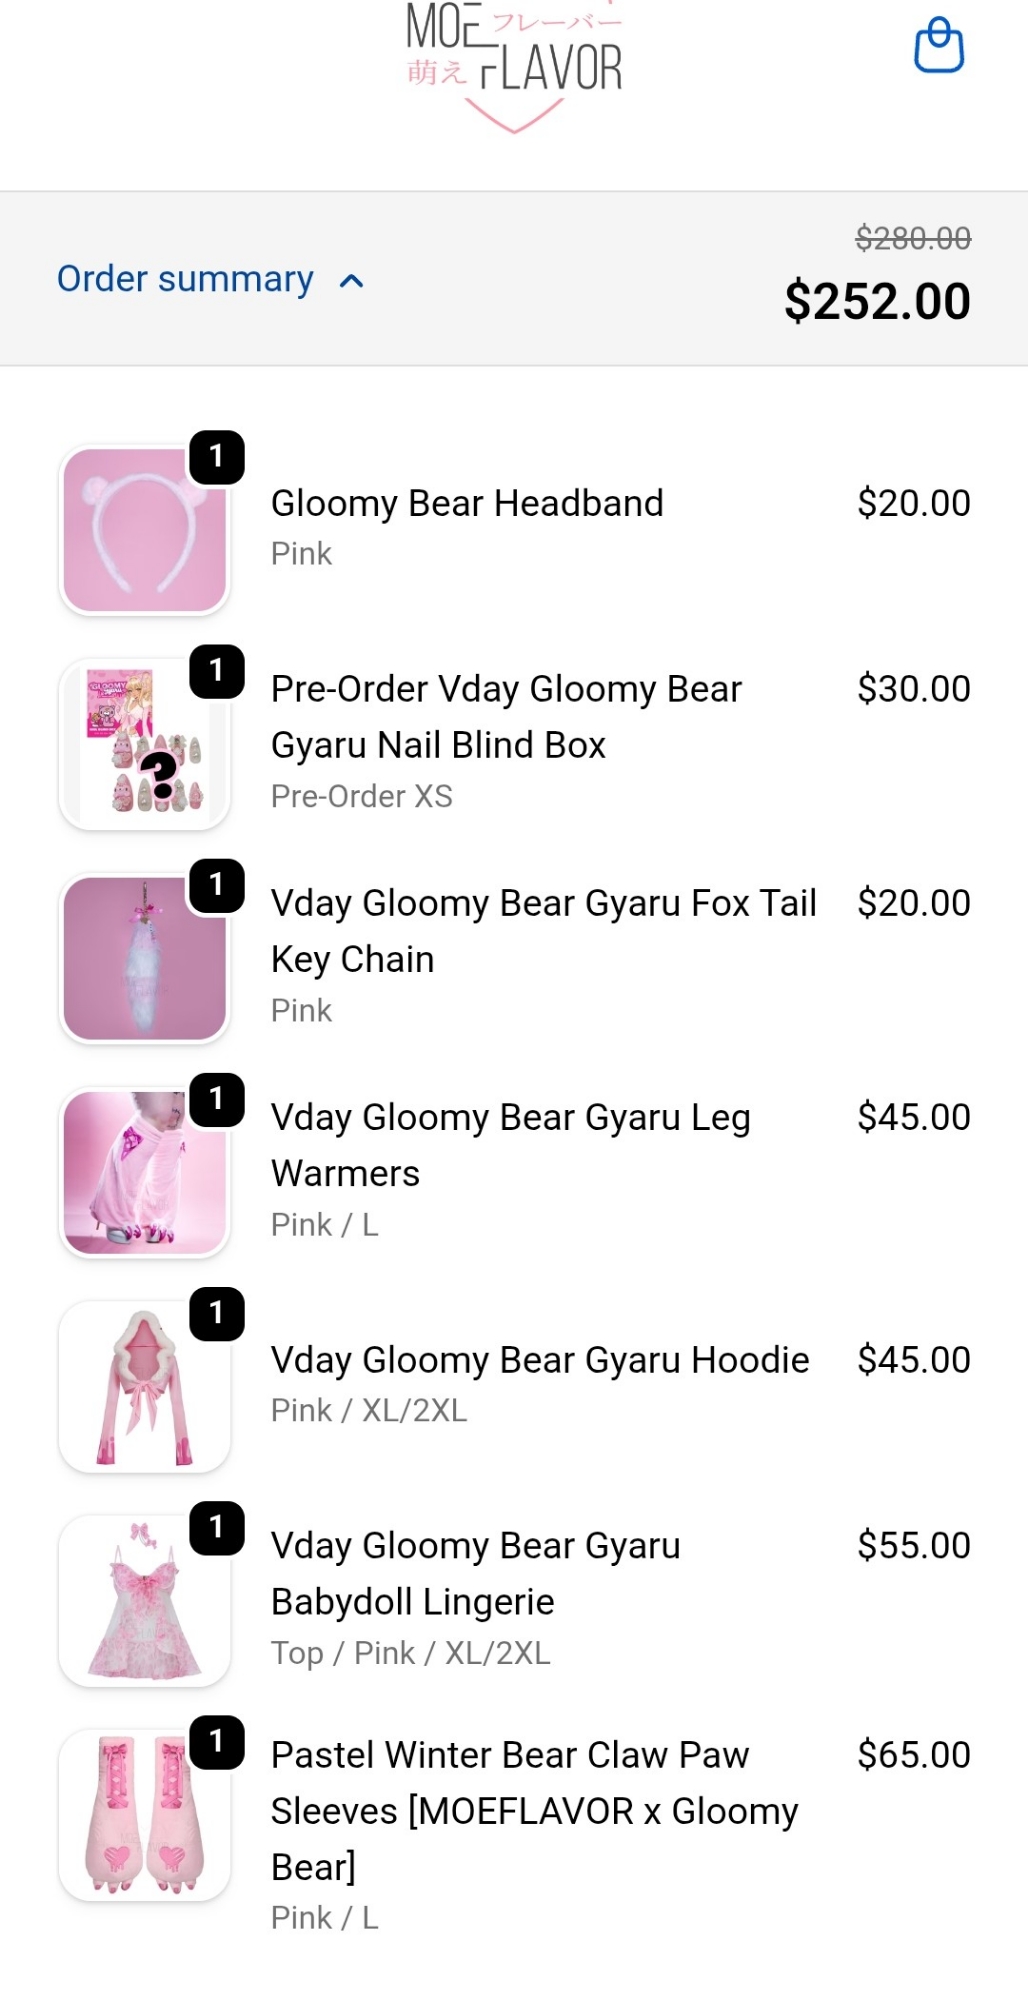
Task: Click the Gloomy Bear Headband title
Action: tap(467, 503)
